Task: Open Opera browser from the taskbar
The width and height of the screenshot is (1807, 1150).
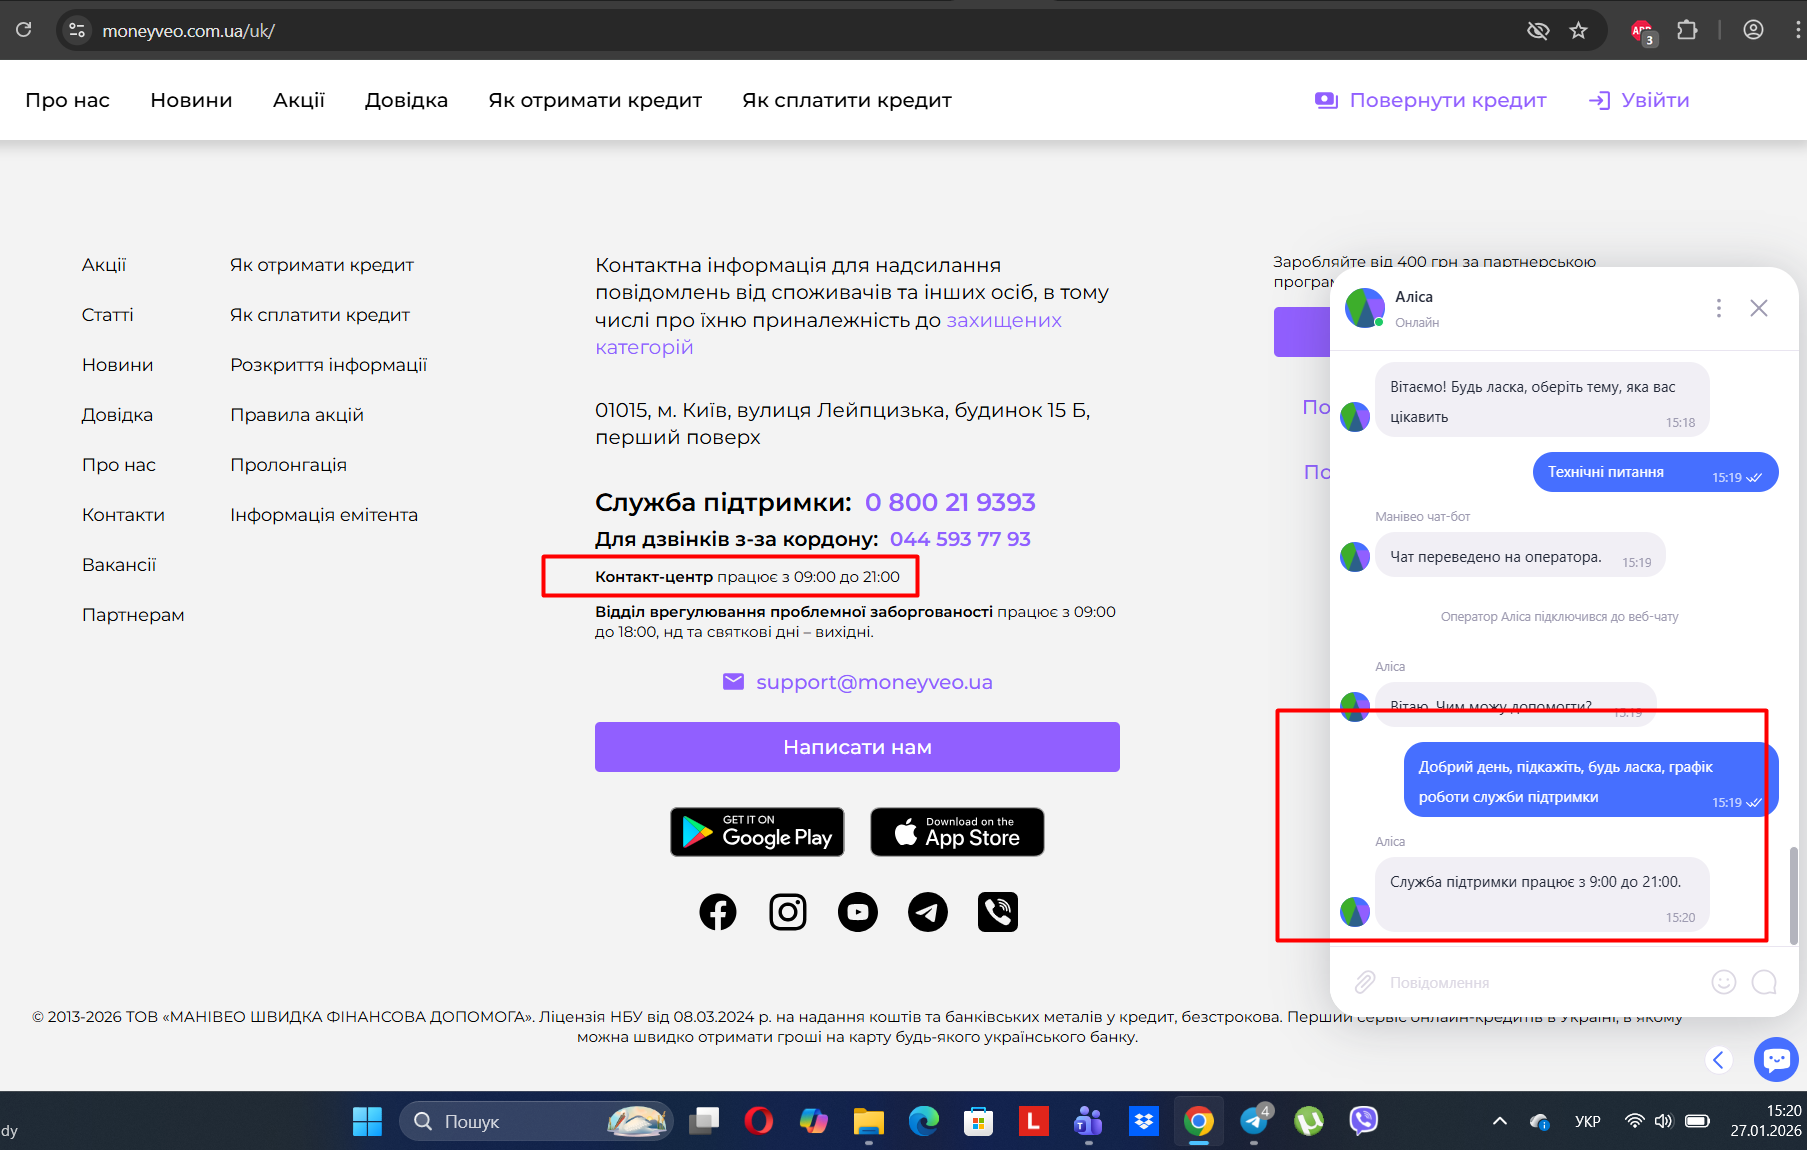Action: pos(759,1121)
